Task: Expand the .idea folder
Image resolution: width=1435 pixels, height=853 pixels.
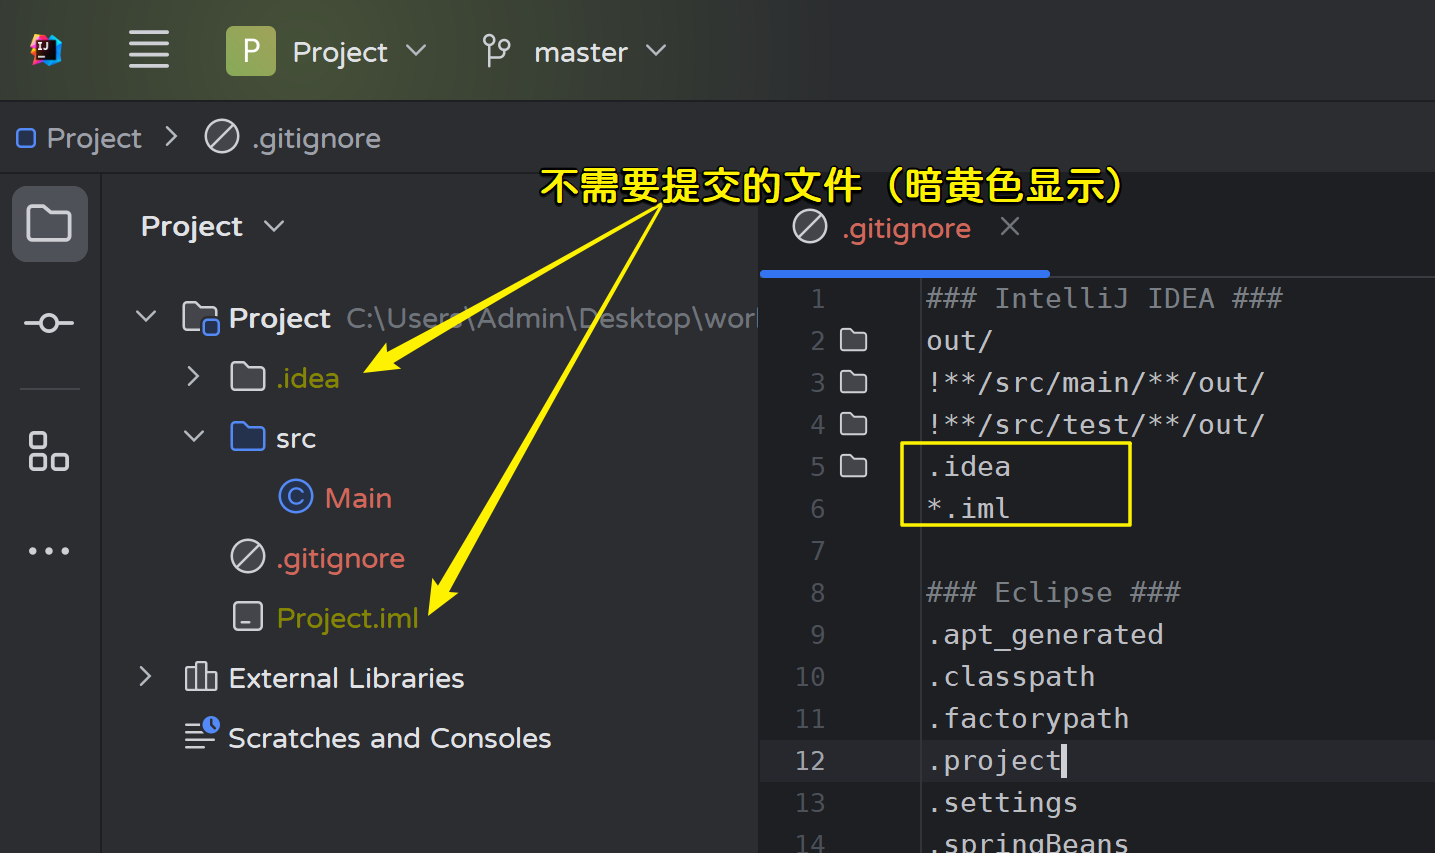Action: [194, 377]
